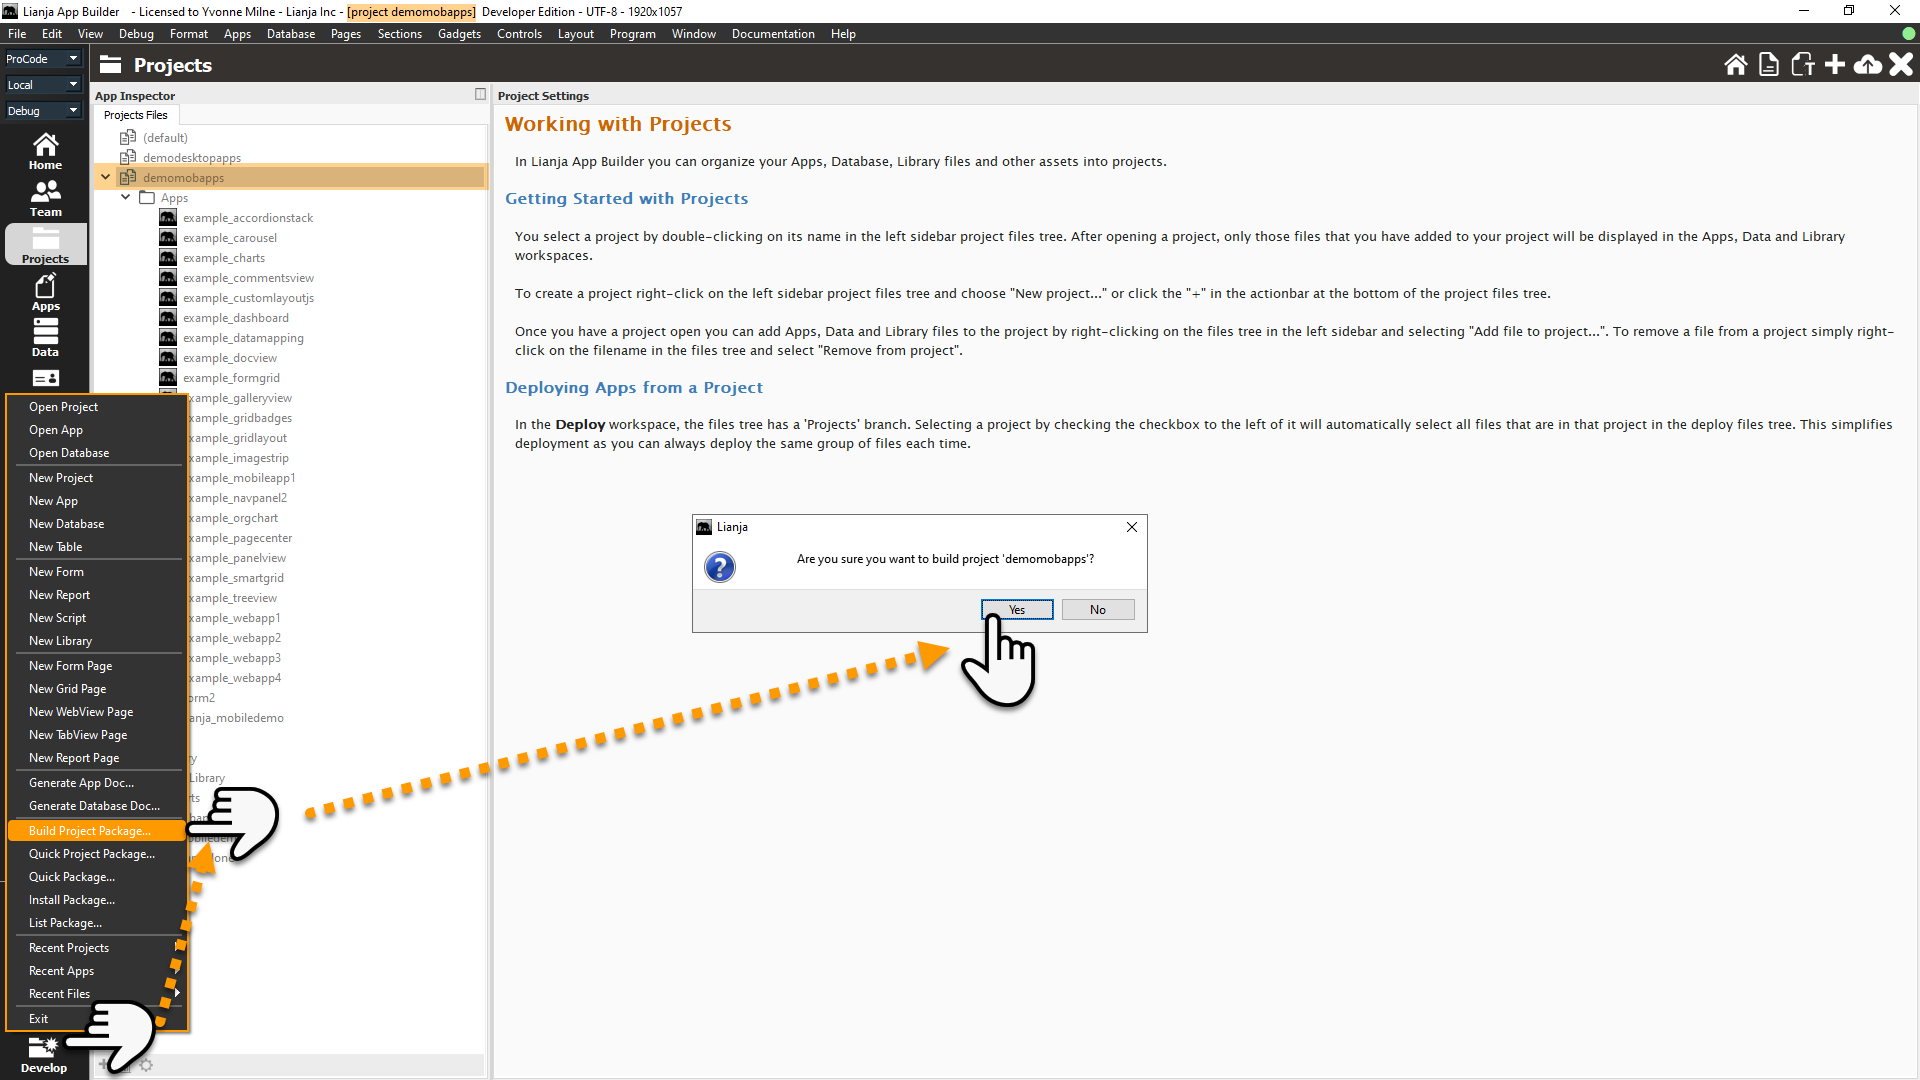Open the File menu
1920x1080 pixels.
coord(17,34)
